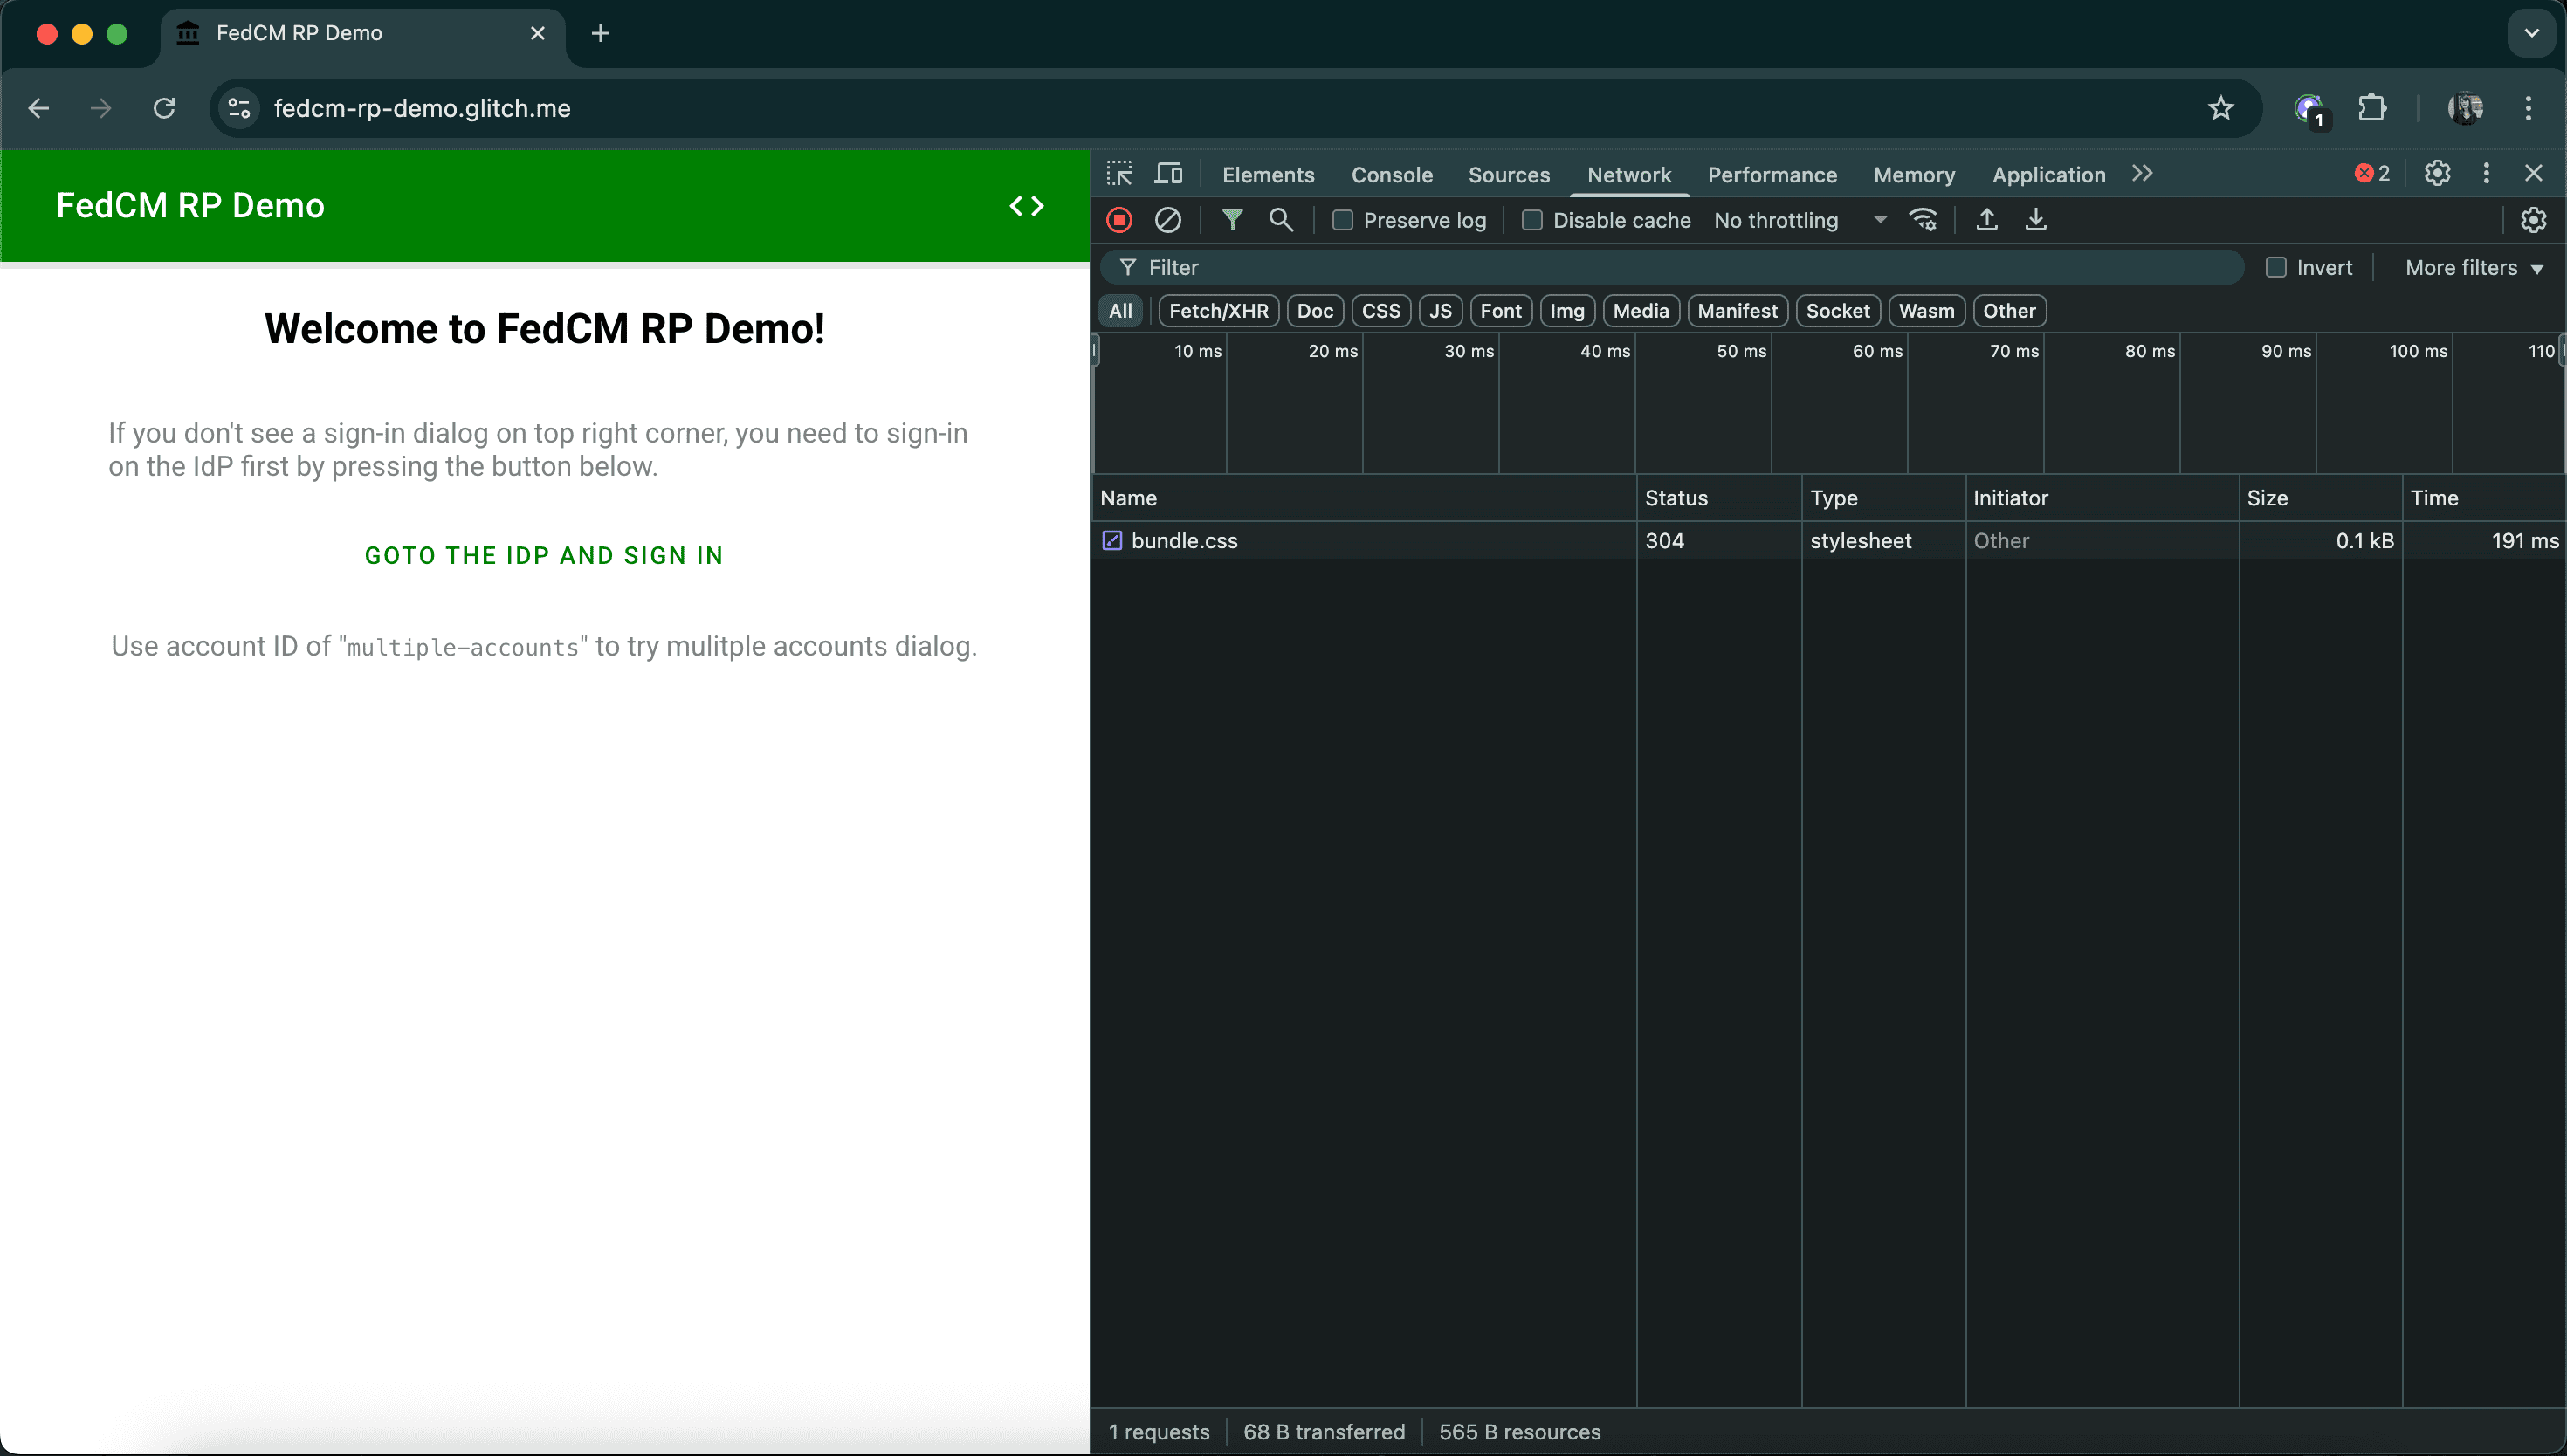Switch to the Console panel
This screenshot has height=1456, width=2567.
(x=1392, y=174)
